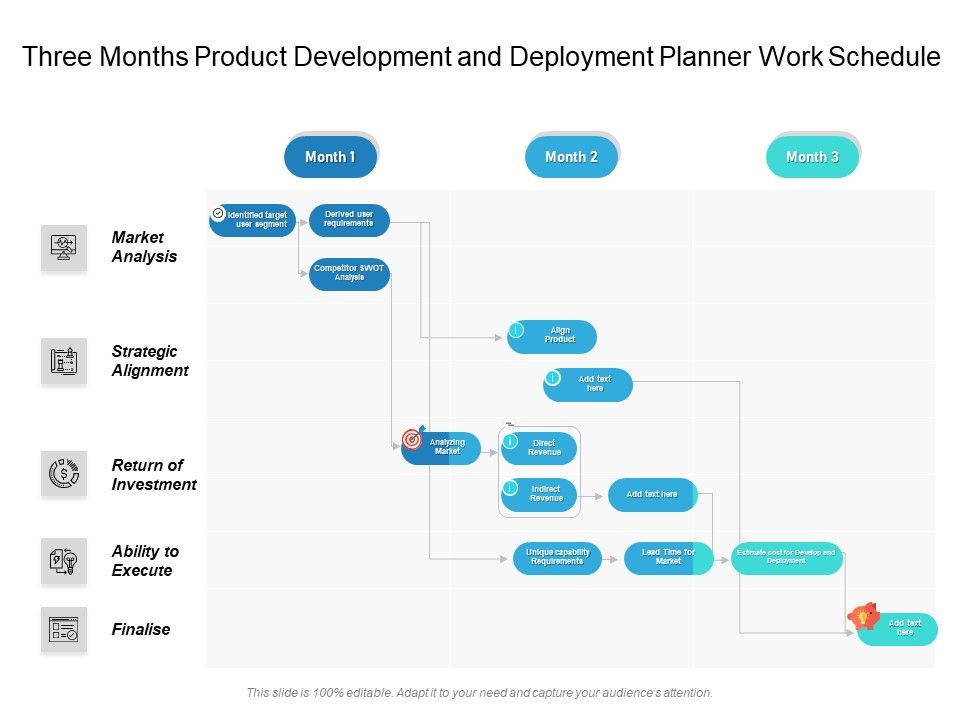This screenshot has width=960, height=720.
Task: Click the Competitor SWOT Analysis node
Action: (349, 274)
